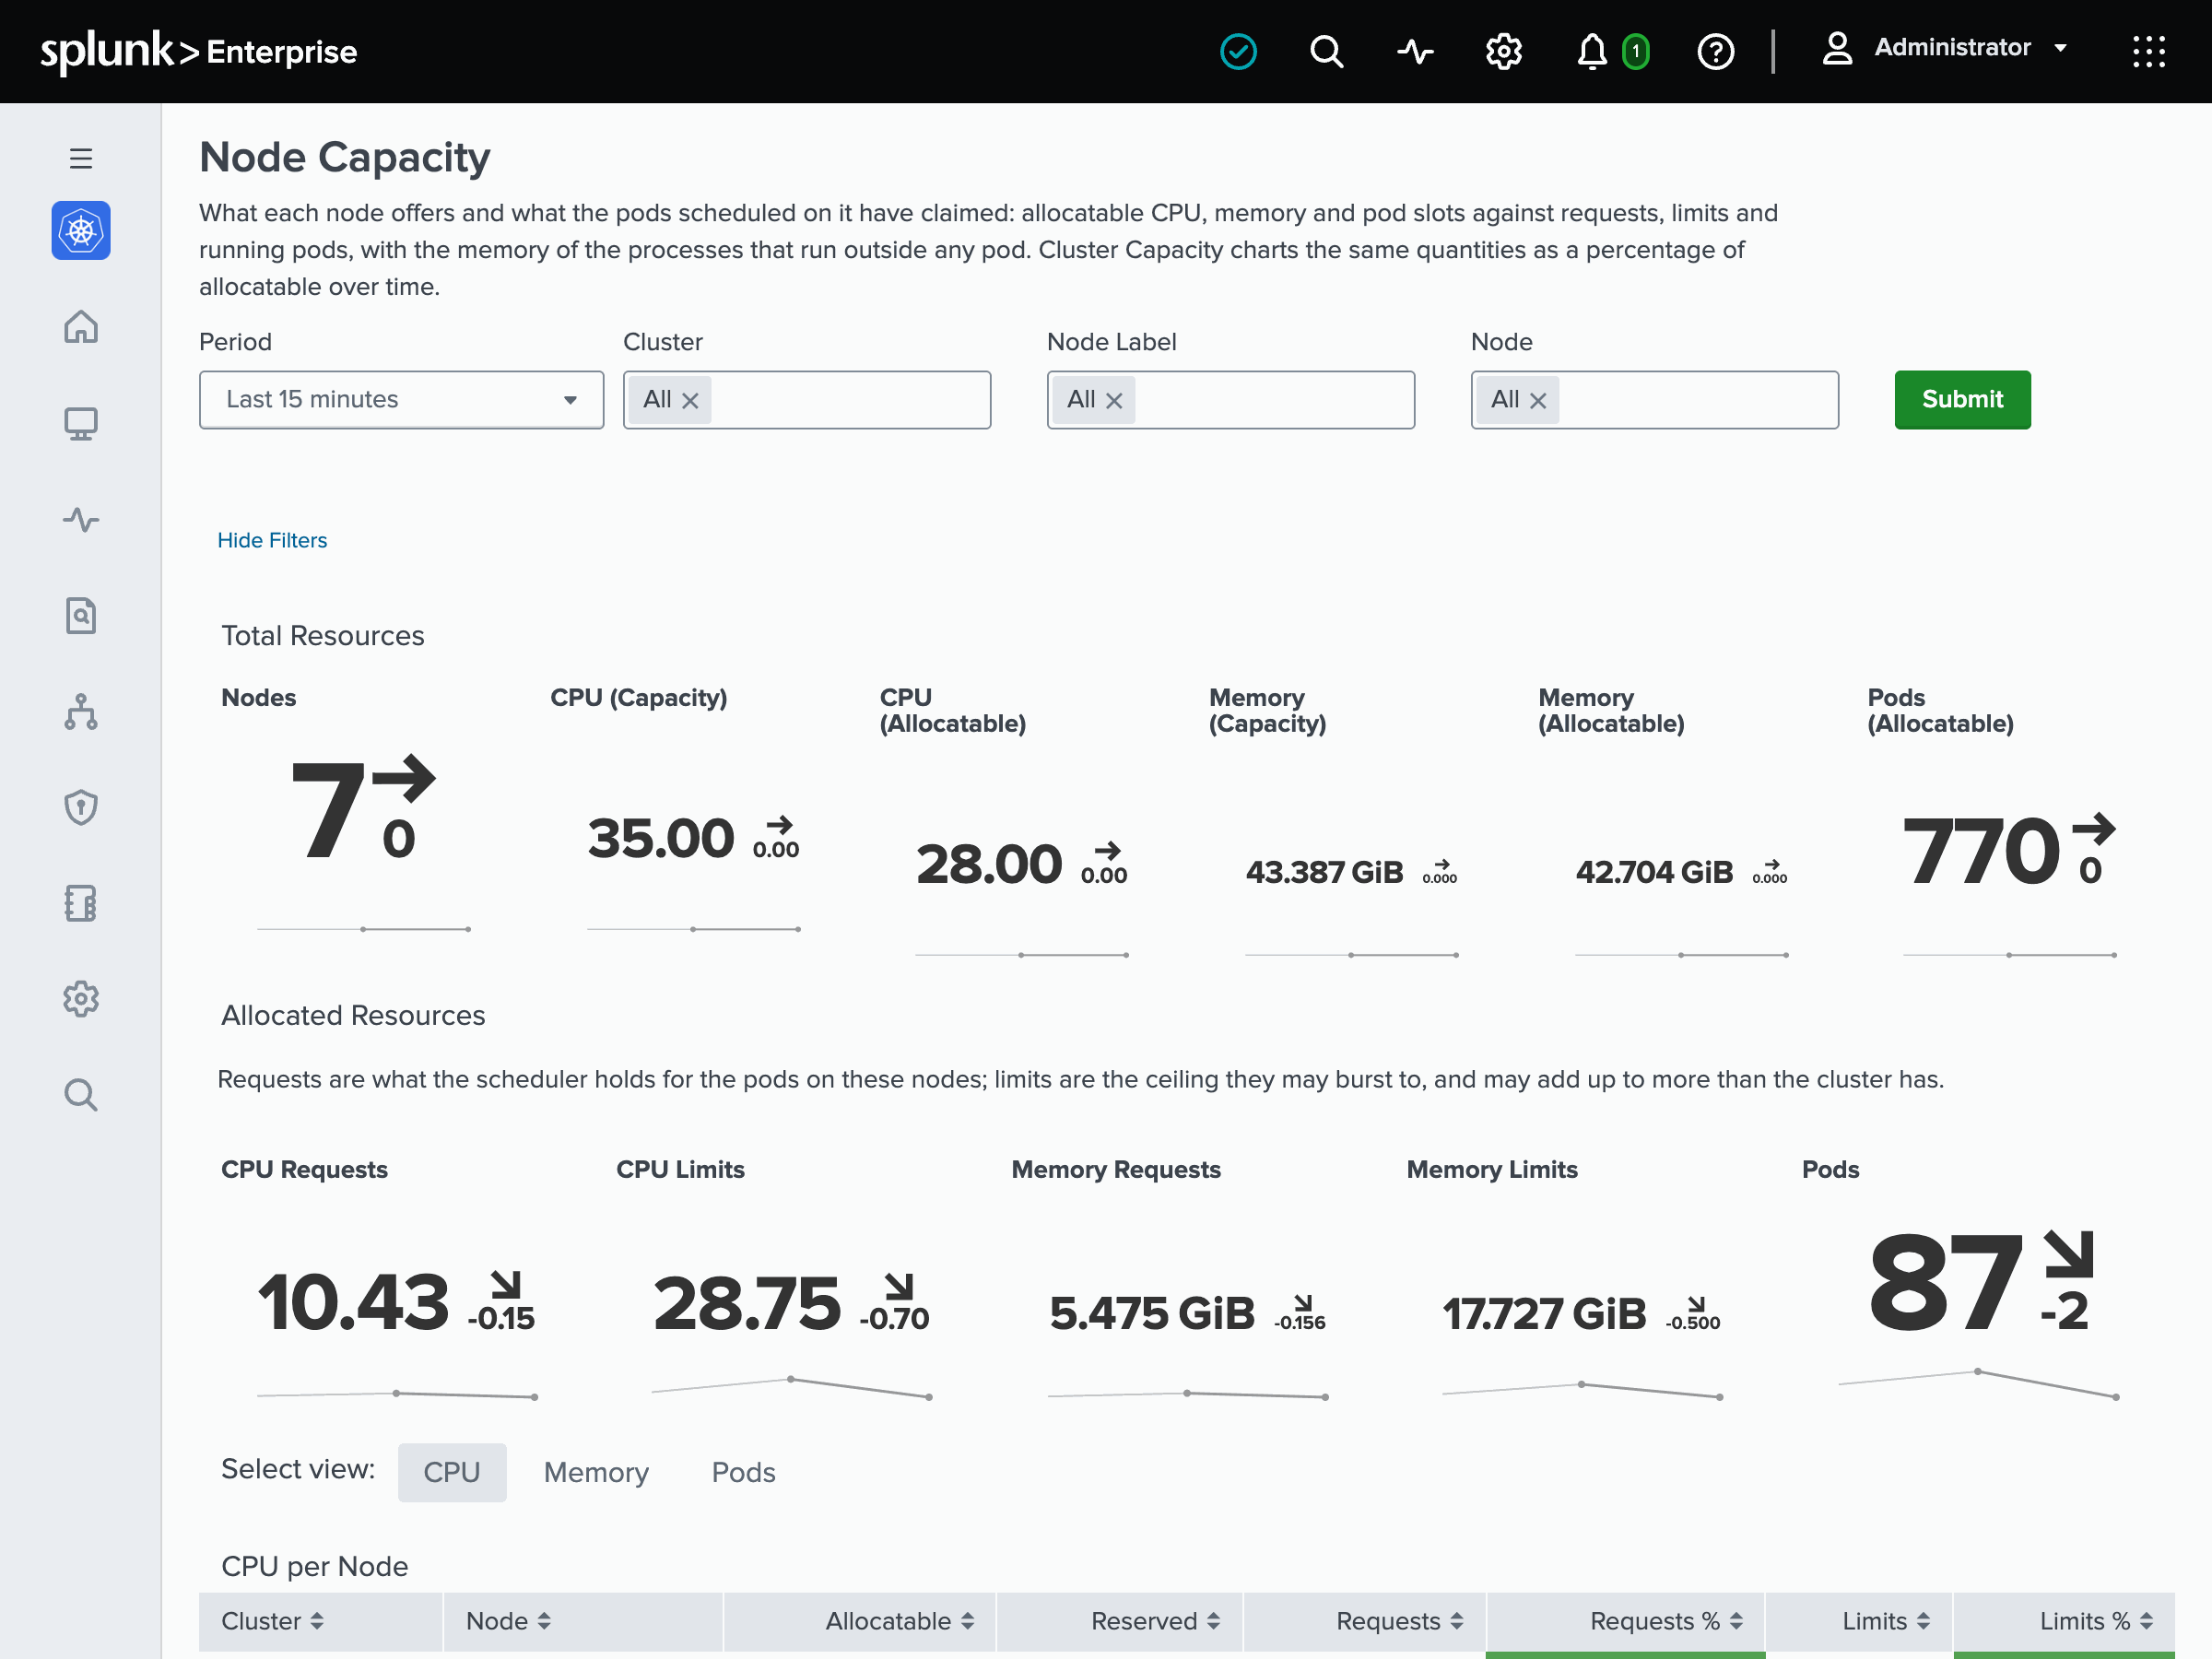Open the sidebar settings gear
This screenshot has width=2212, height=1659.
tap(81, 999)
